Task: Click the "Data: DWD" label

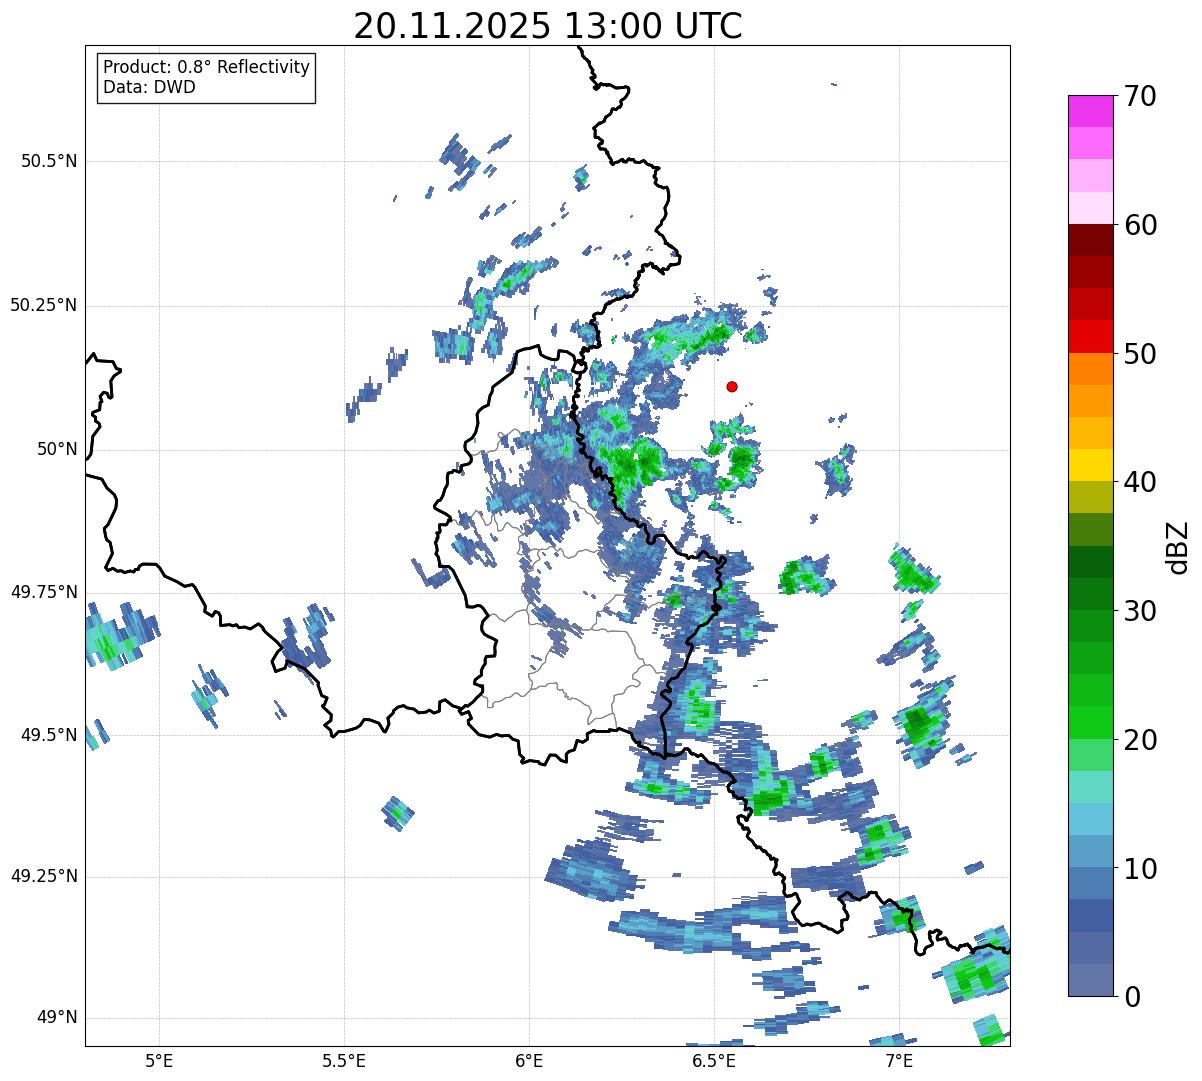Action: pos(149,87)
